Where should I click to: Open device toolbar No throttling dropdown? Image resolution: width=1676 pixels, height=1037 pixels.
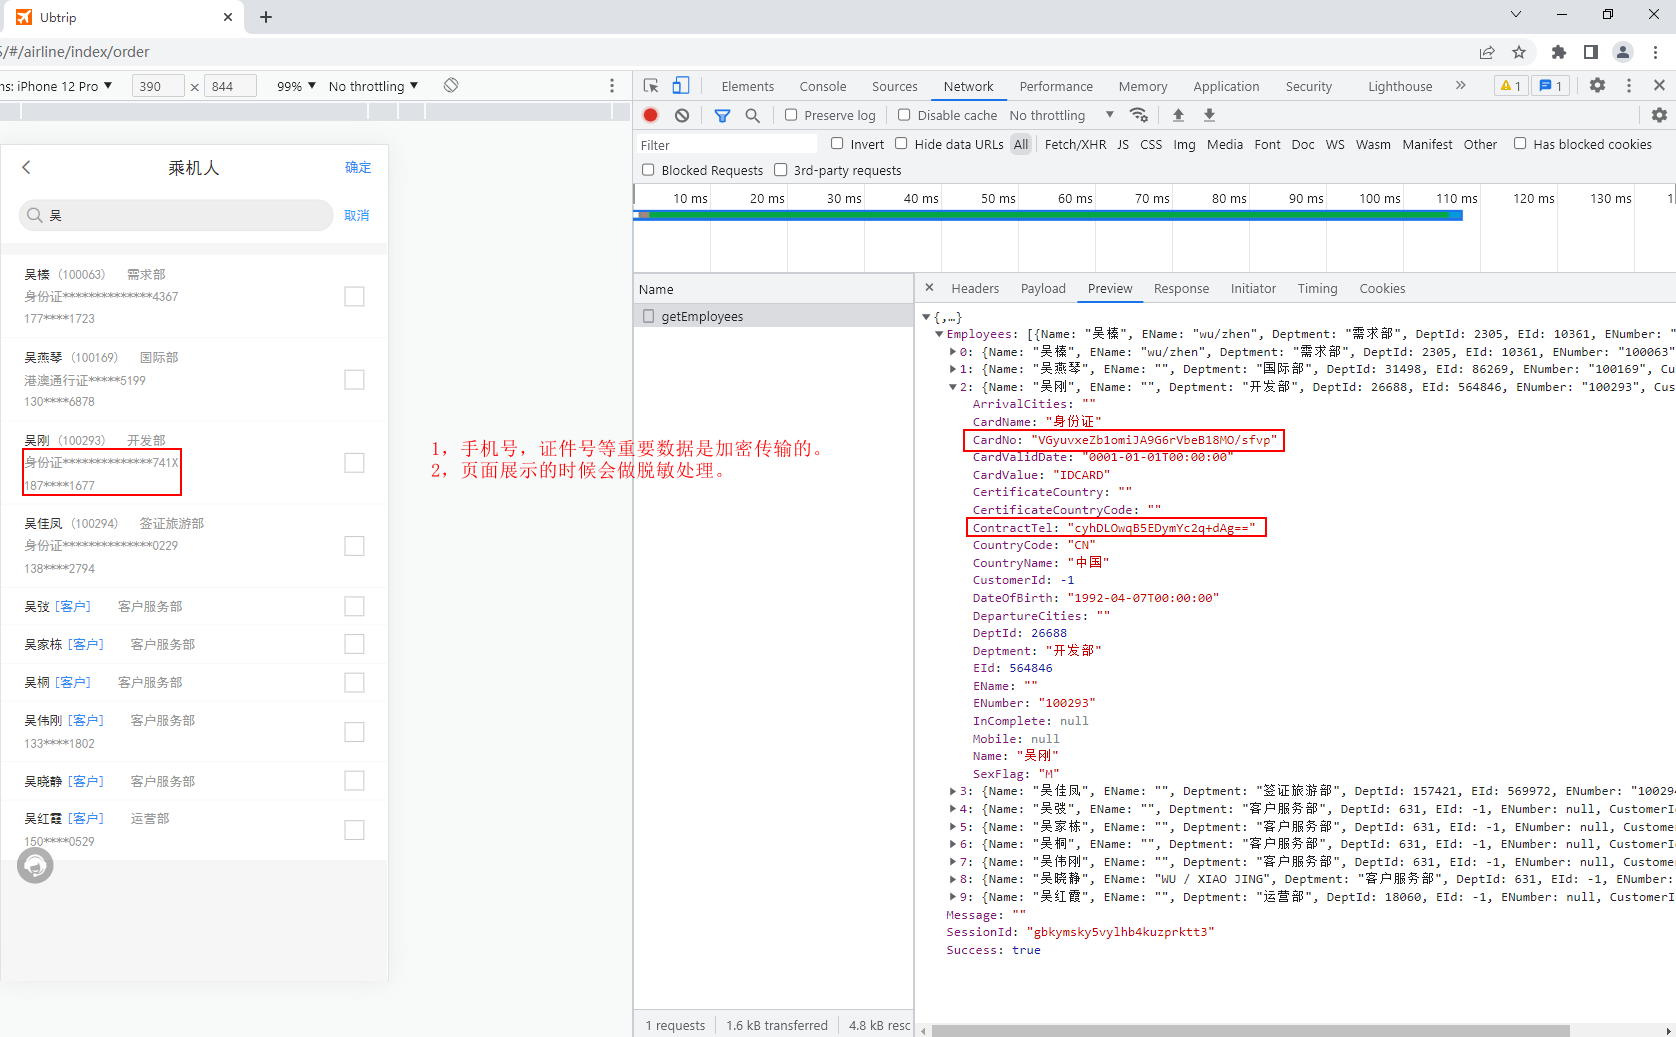coord(374,86)
